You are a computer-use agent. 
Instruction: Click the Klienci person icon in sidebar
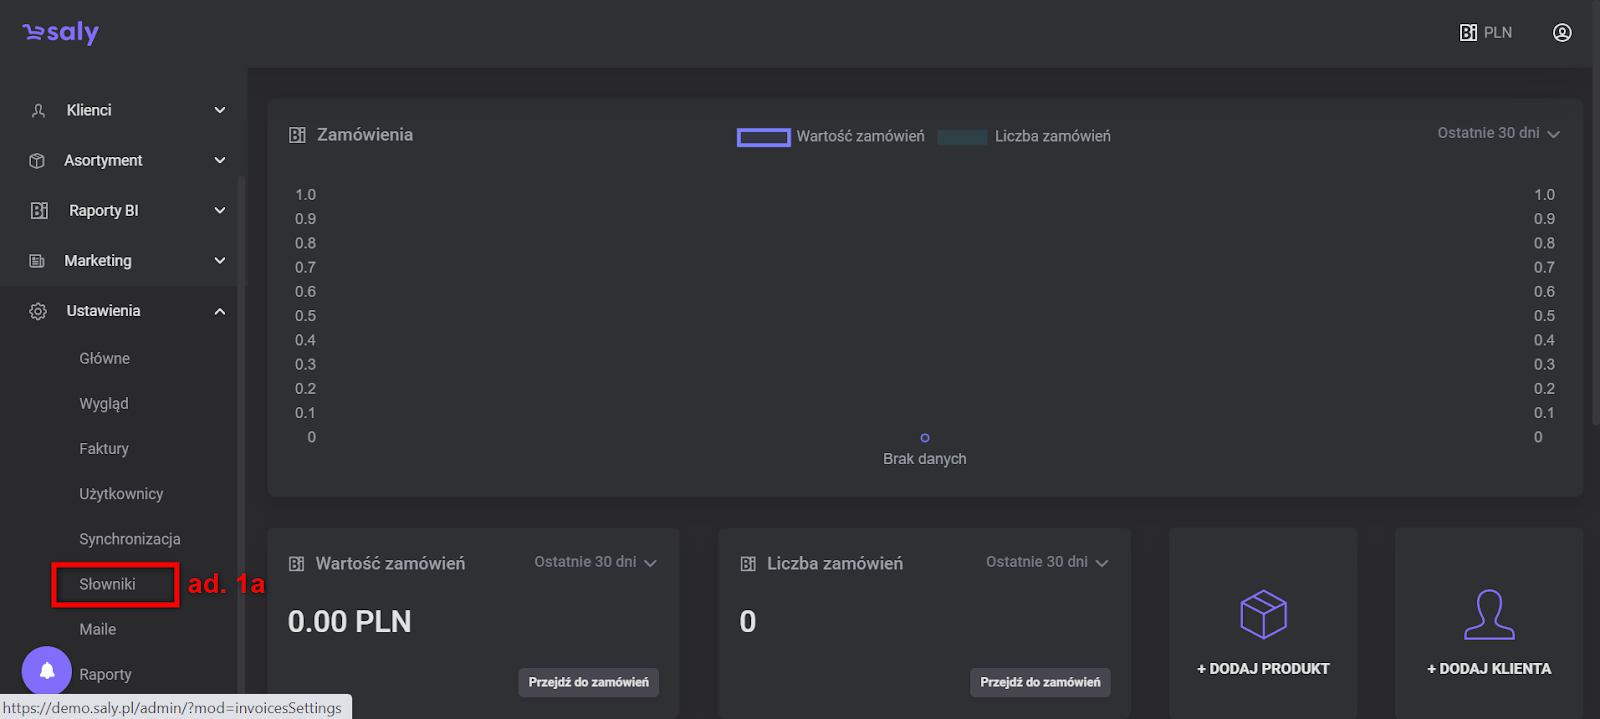pyautogui.click(x=38, y=111)
